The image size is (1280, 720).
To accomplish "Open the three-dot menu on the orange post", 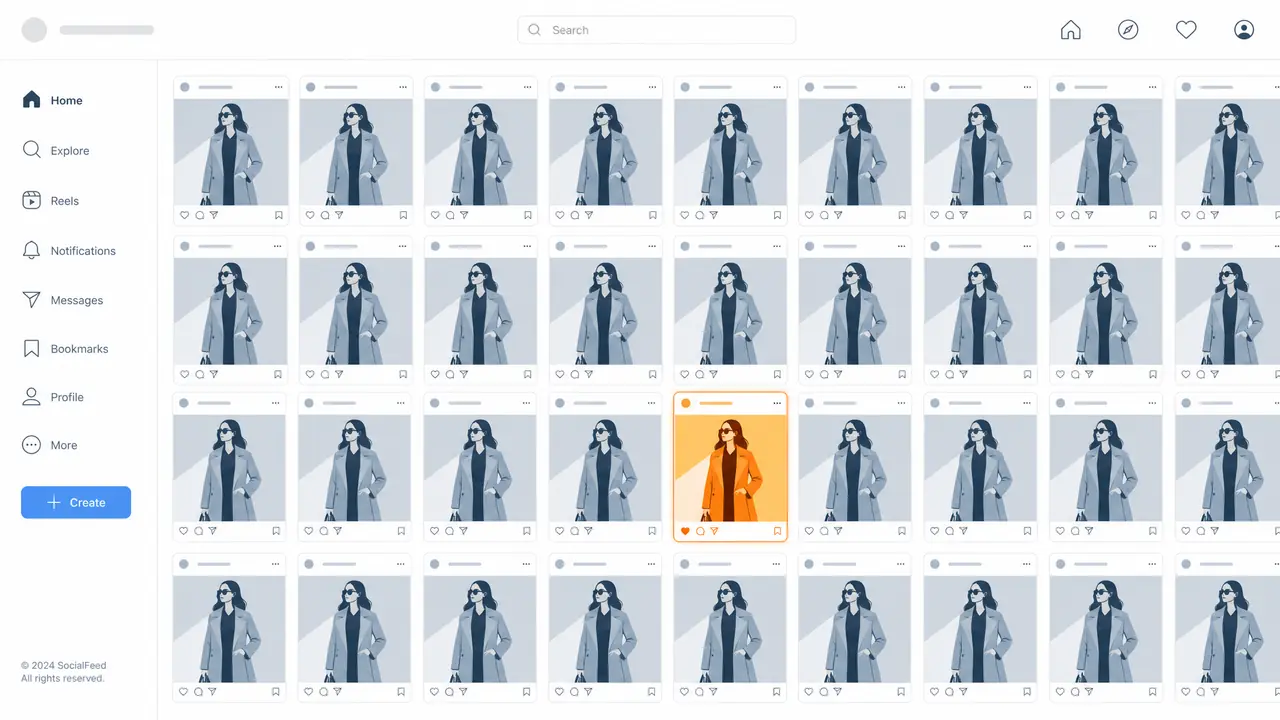I will (777, 403).
